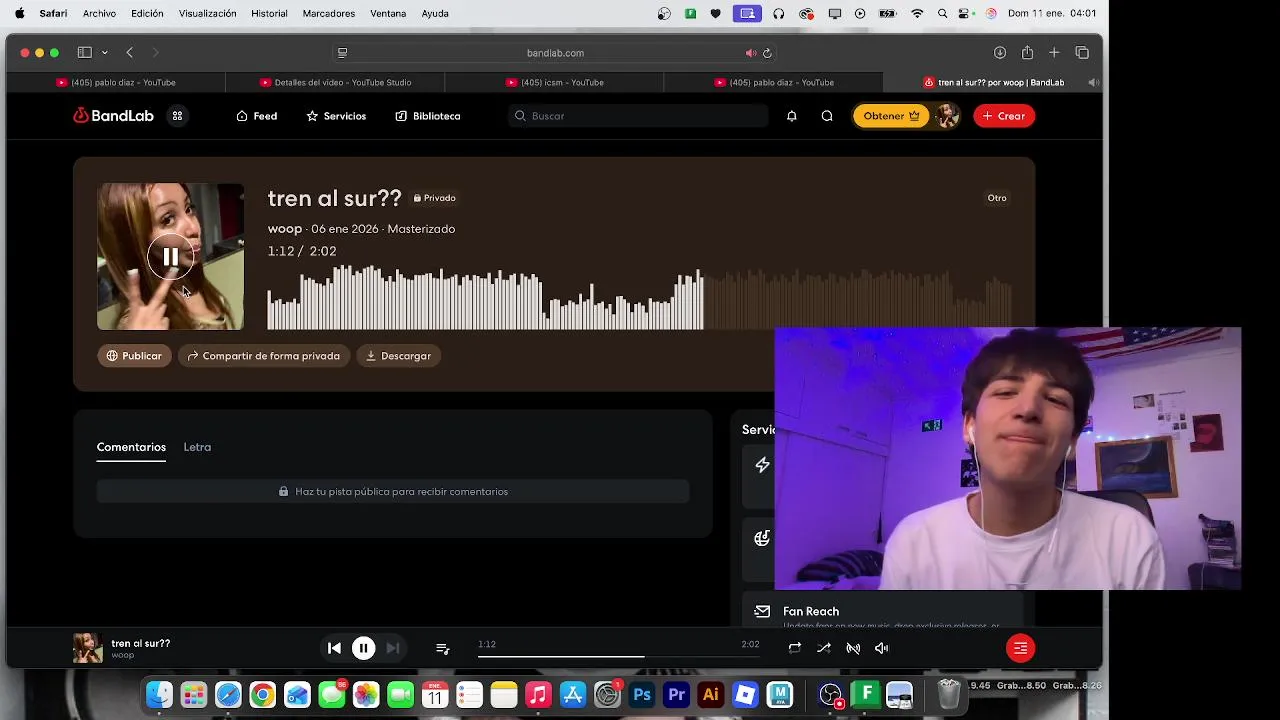
Task: Toggle shuffle in the player bar
Action: click(x=824, y=648)
